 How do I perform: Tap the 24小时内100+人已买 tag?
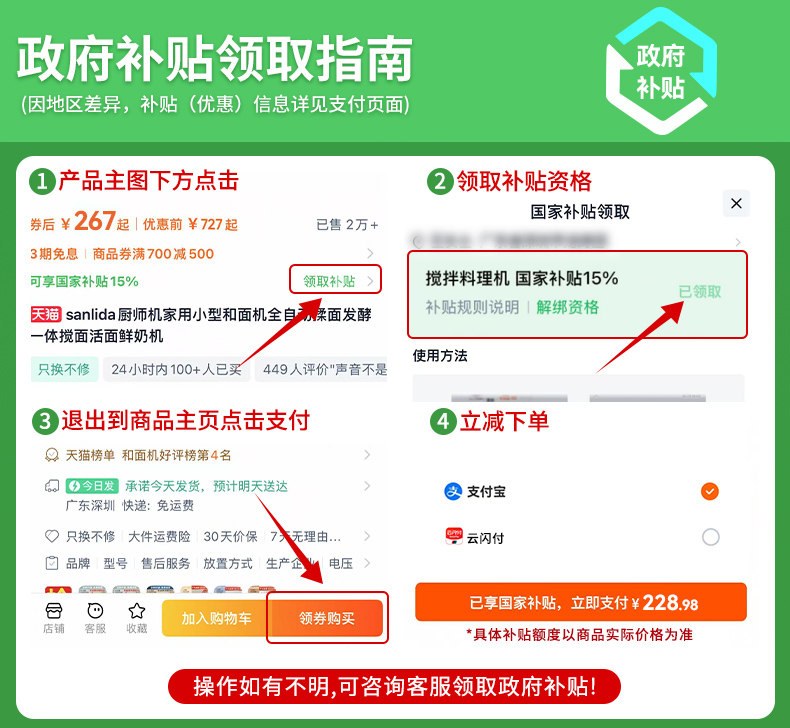click(x=176, y=369)
